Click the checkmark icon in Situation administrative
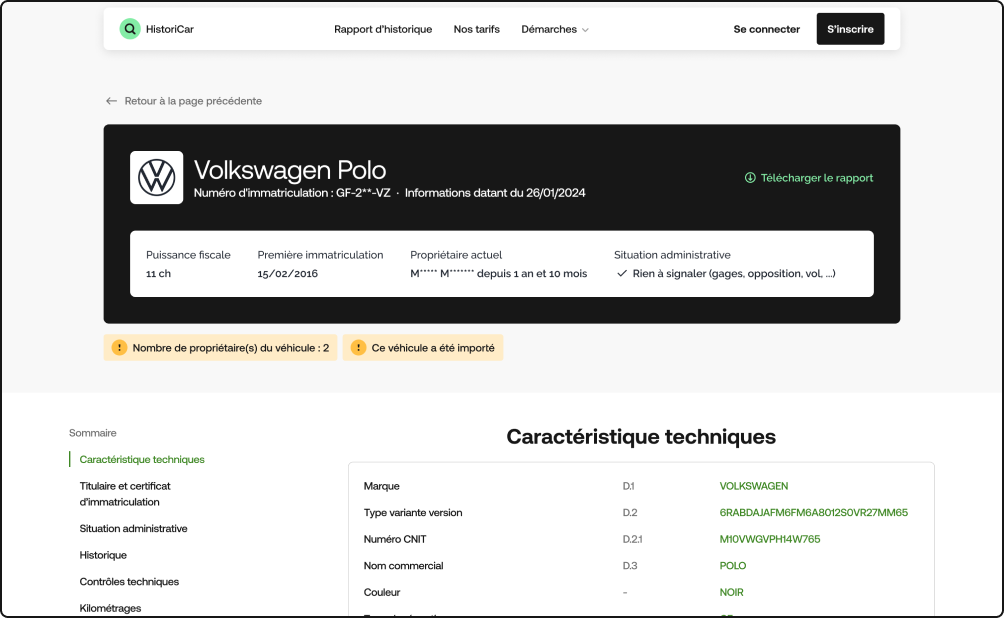1004x618 pixels. (x=622, y=273)
